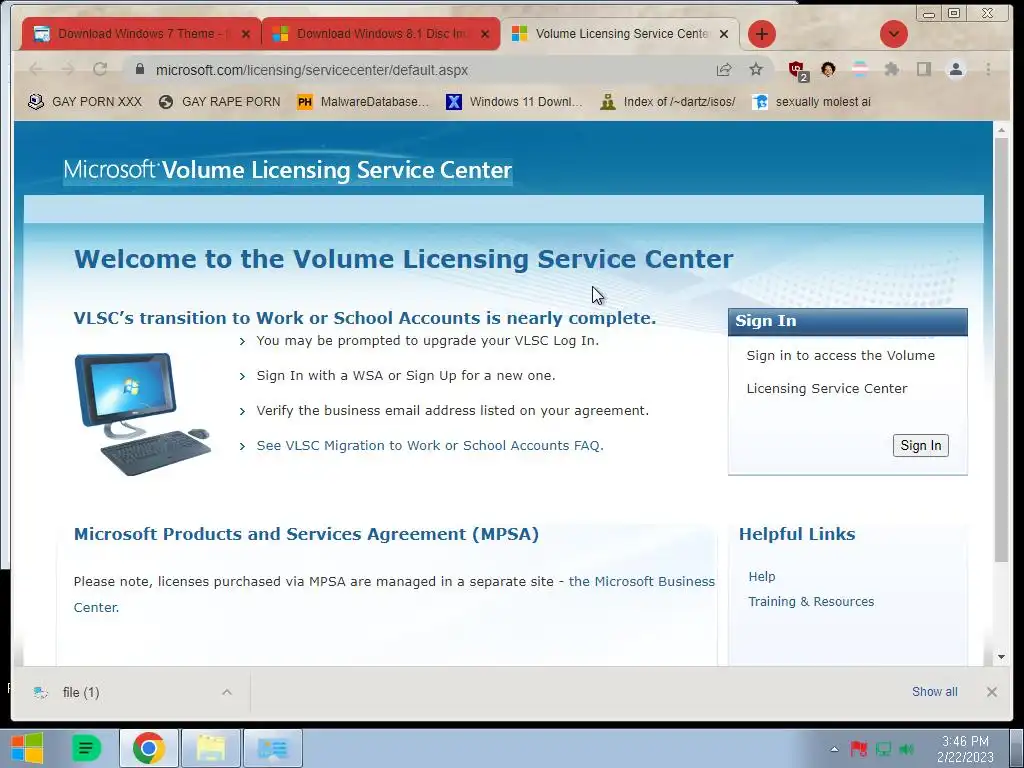This screenshot has width=1024, height=768.
Task: Click Show all downloads
Action: coord(935,692)
